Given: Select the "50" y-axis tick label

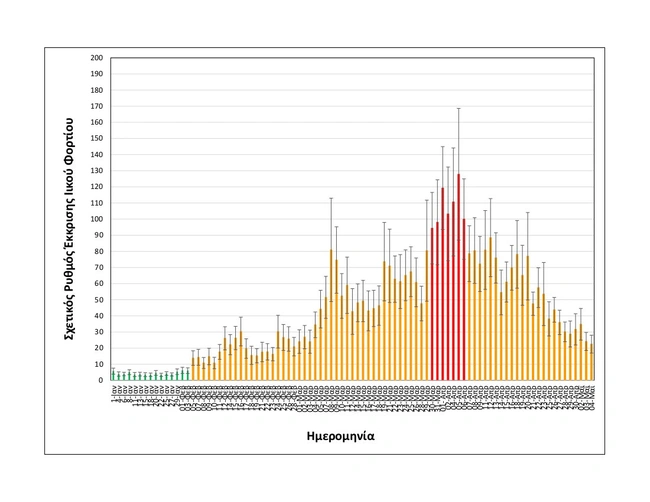Looking at the screenshot, I should [99, 300].
